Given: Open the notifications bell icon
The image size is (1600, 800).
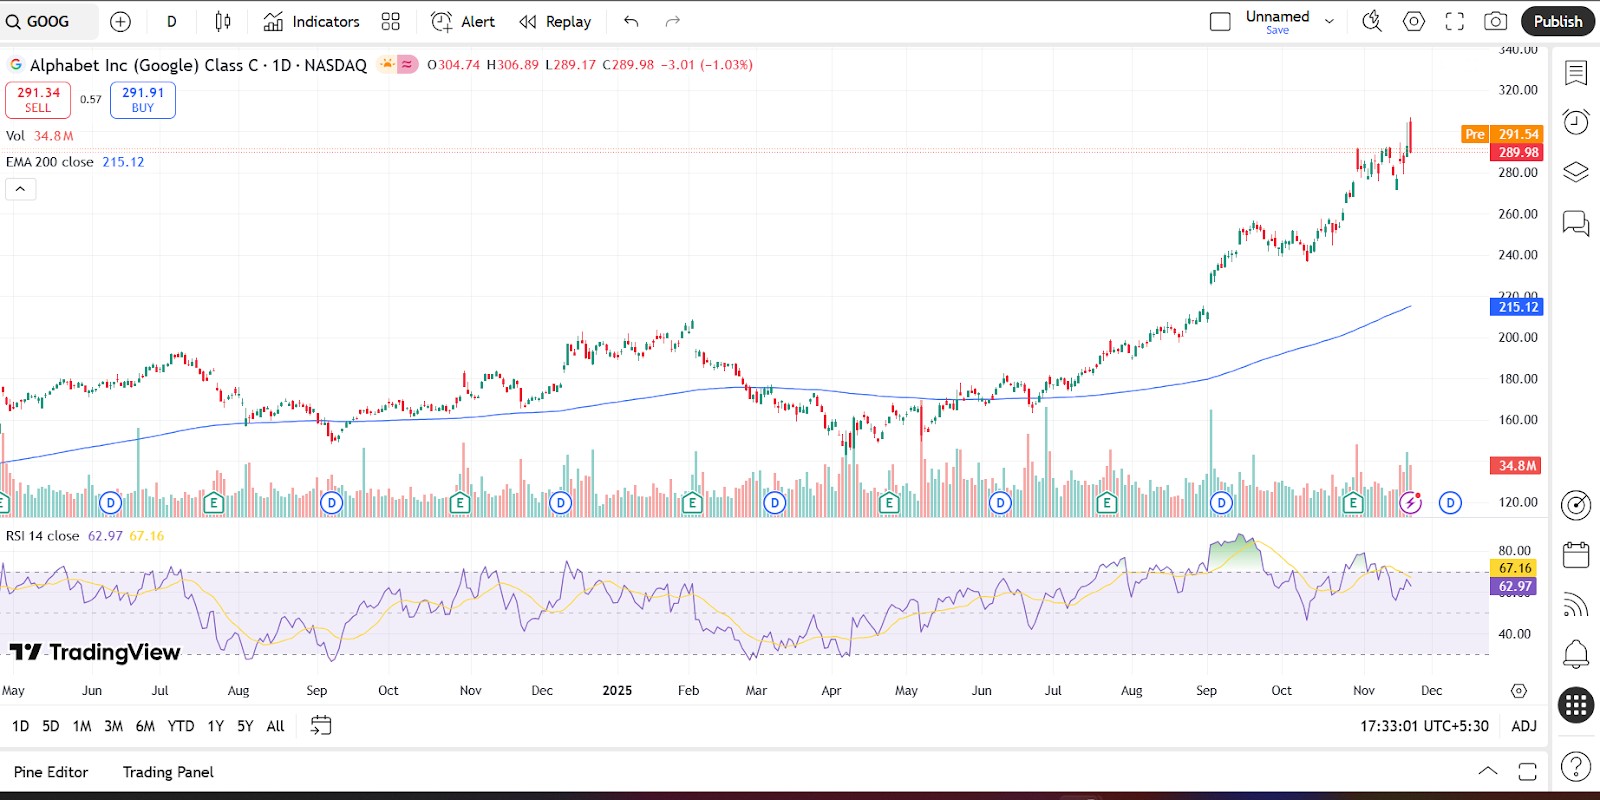Looking at the screenshot, I should click(x=1576, y=655).
